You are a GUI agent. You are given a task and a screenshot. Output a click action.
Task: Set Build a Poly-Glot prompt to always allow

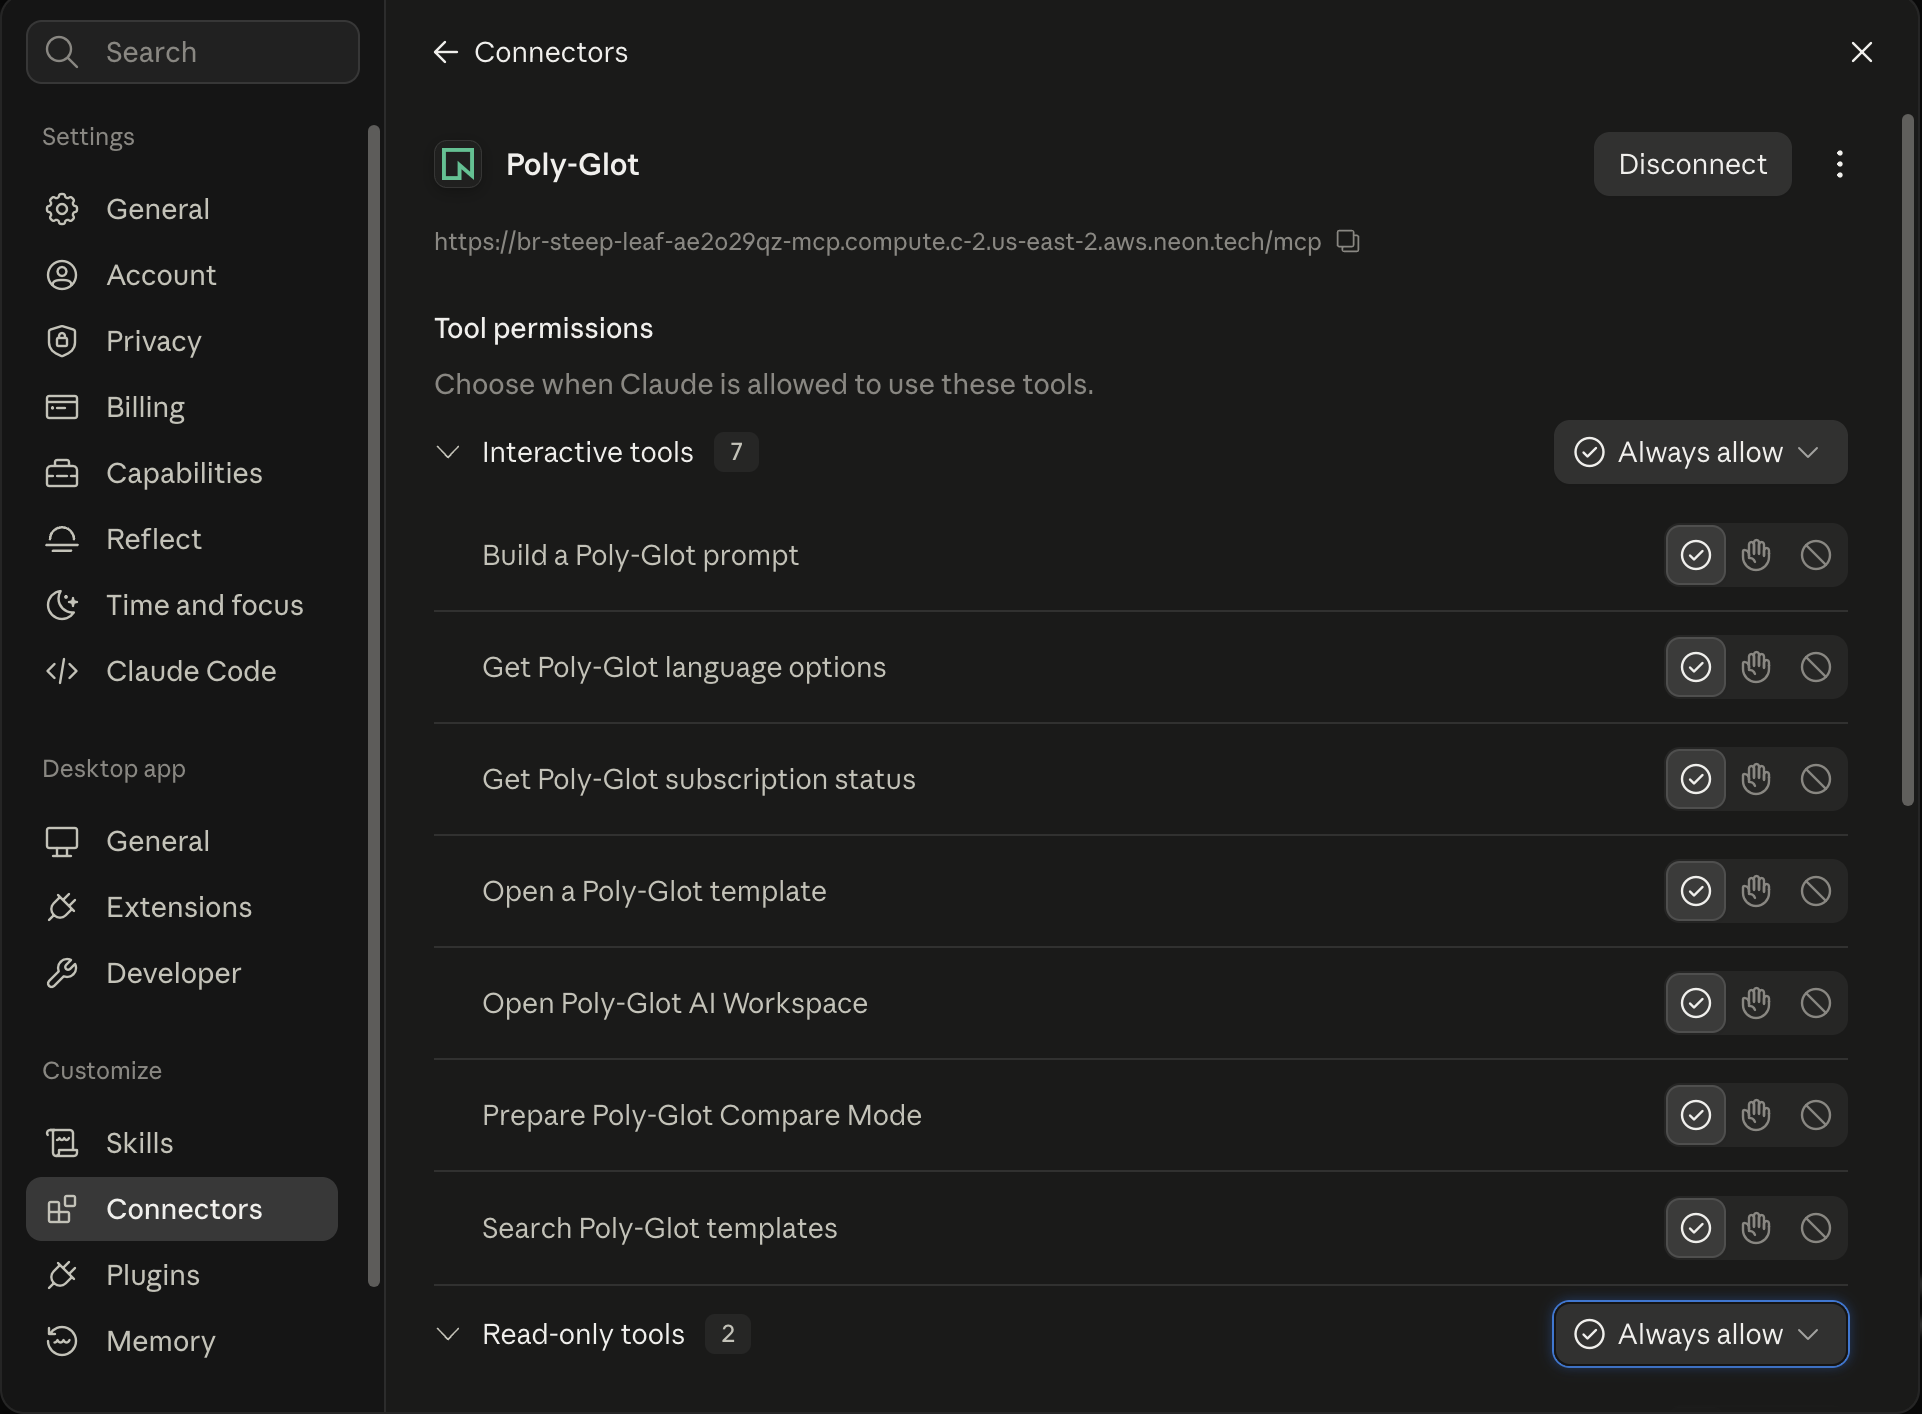click(x=1696, y=555)
